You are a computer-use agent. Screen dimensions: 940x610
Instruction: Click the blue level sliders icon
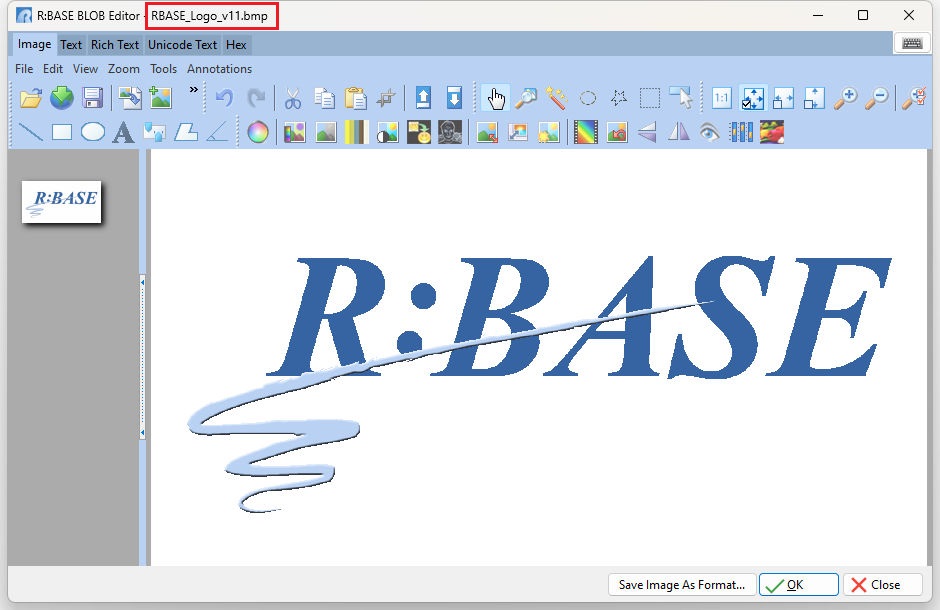pyautogui.click(x=741, y=132)
